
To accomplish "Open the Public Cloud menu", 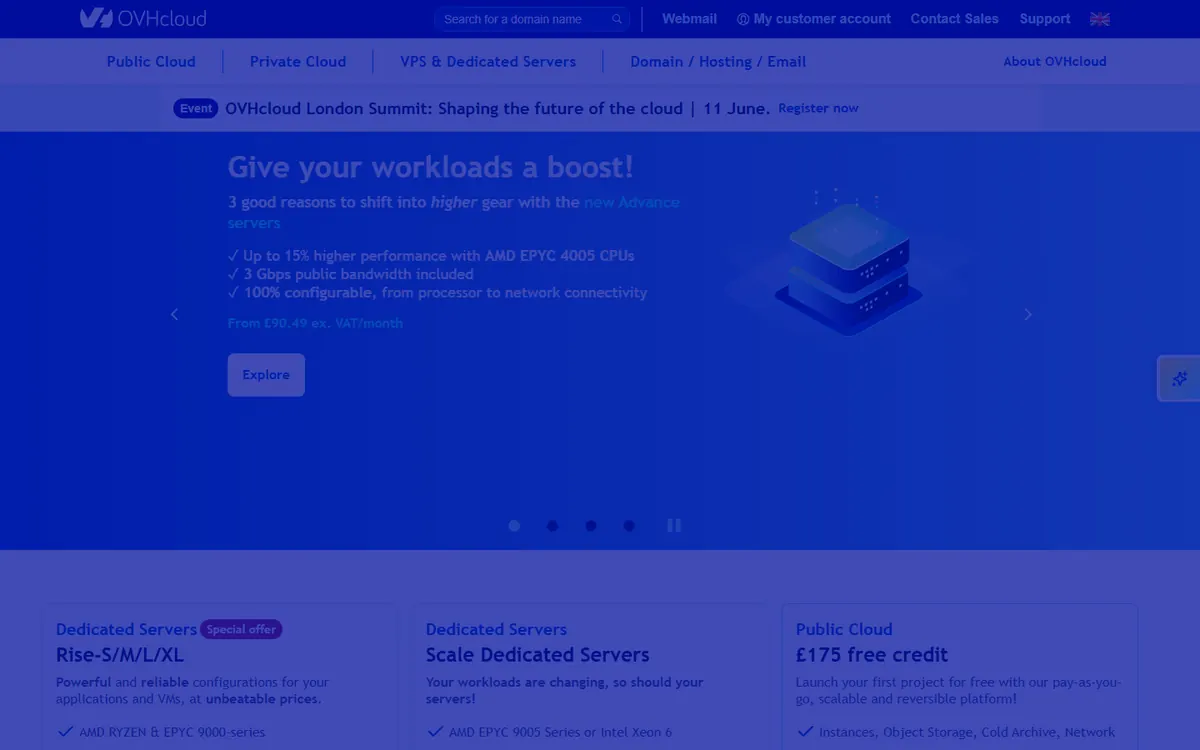I will point(151,61).
